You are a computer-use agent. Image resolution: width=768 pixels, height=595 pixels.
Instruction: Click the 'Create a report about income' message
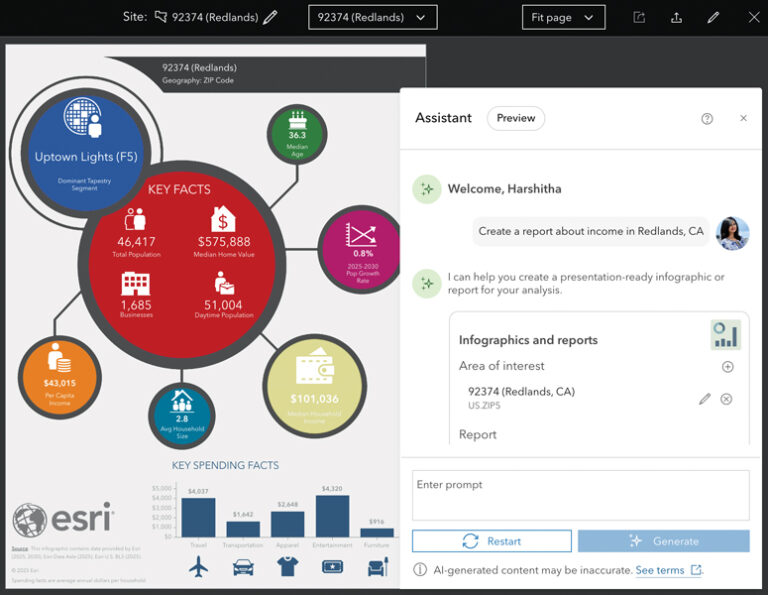(591, 231)
